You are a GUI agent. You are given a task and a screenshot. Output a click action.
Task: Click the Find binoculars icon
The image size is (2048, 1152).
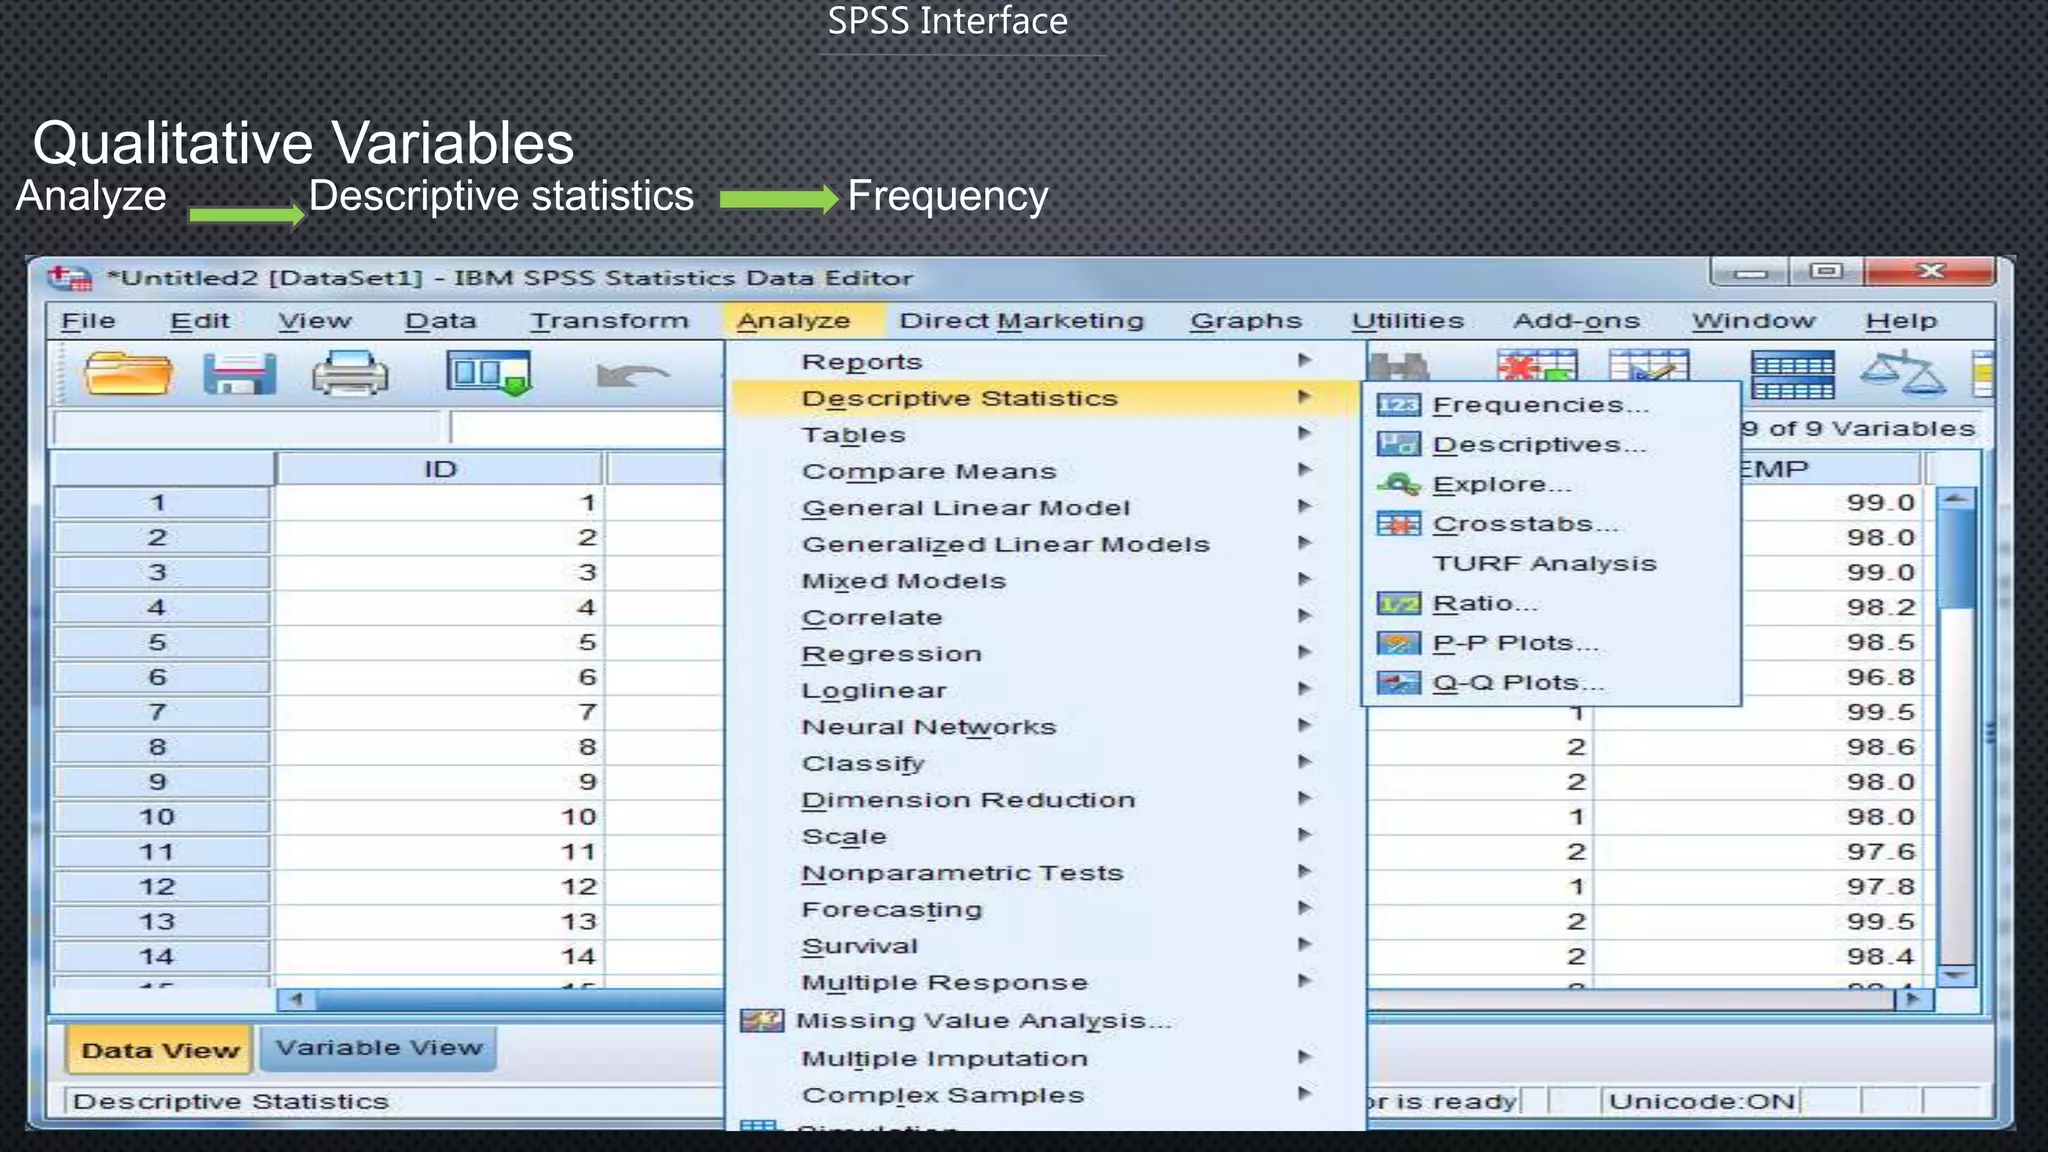(x=1398, y=366)
